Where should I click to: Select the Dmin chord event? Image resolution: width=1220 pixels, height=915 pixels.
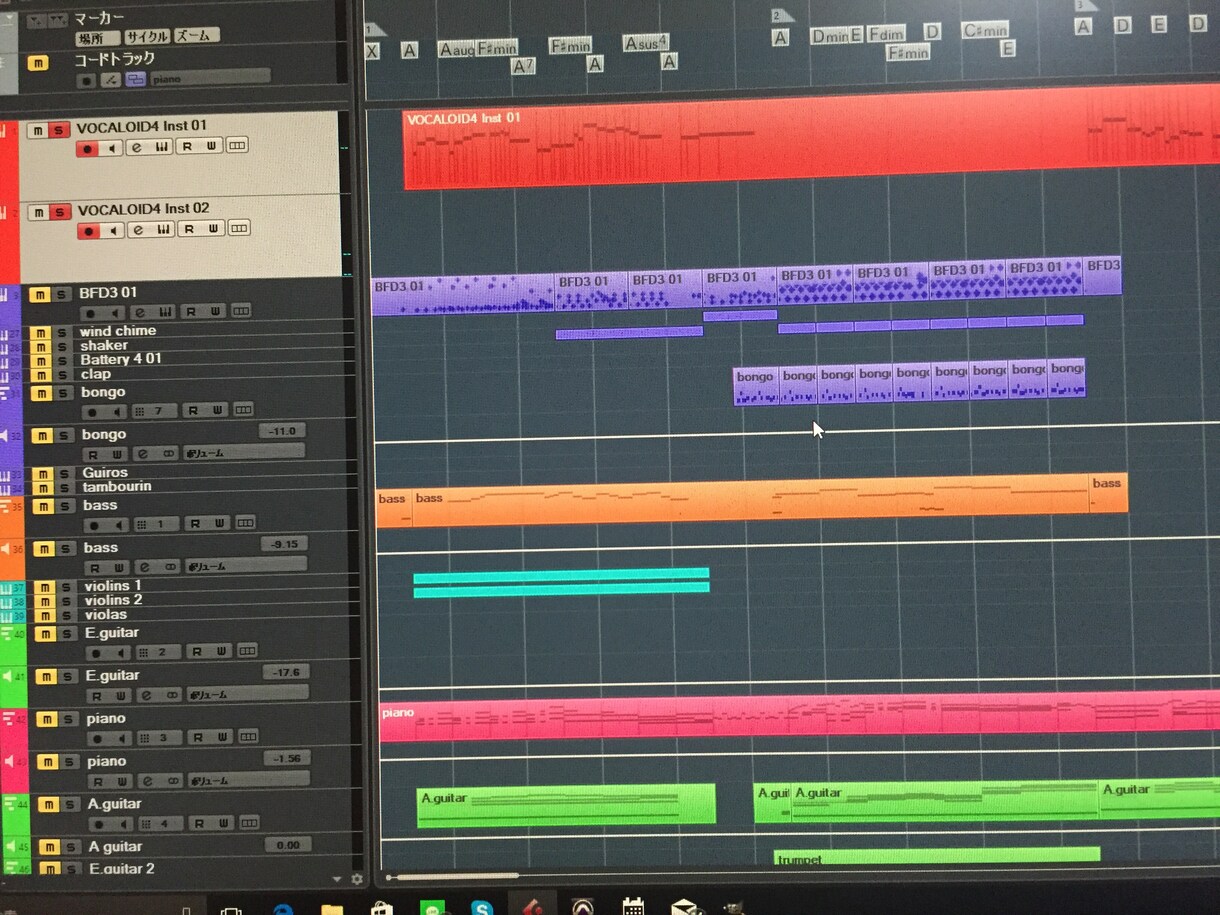(x=829, y=36)
